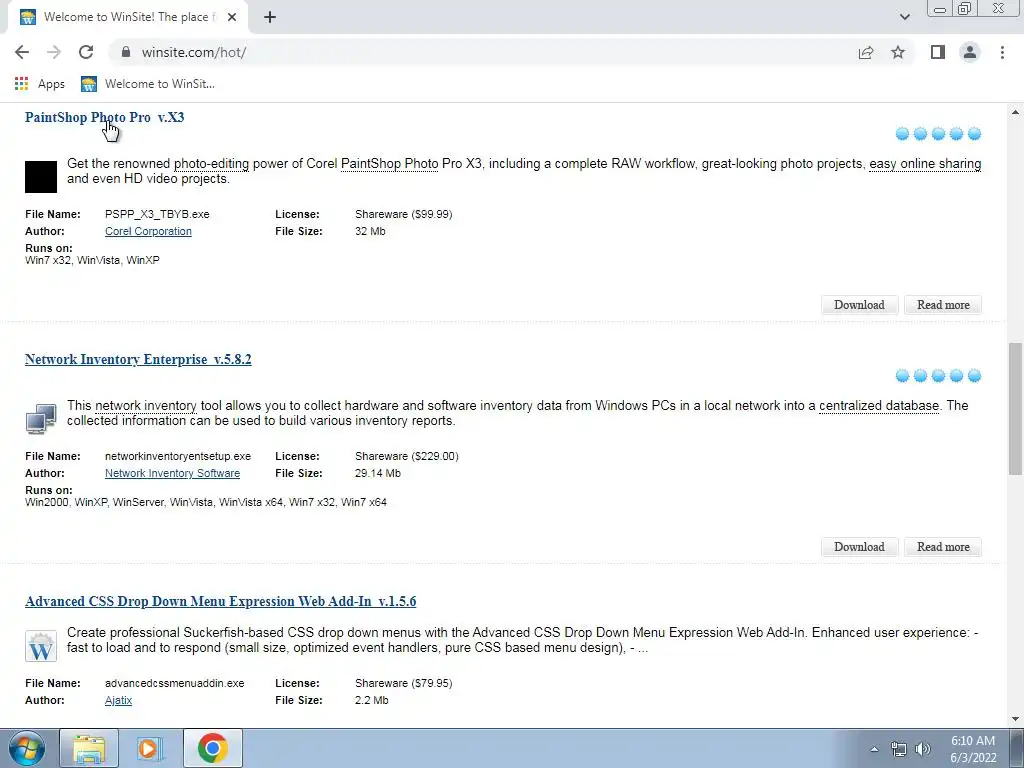
Task: Click the scrollbar down arrow
Action: click(1015, 719)
